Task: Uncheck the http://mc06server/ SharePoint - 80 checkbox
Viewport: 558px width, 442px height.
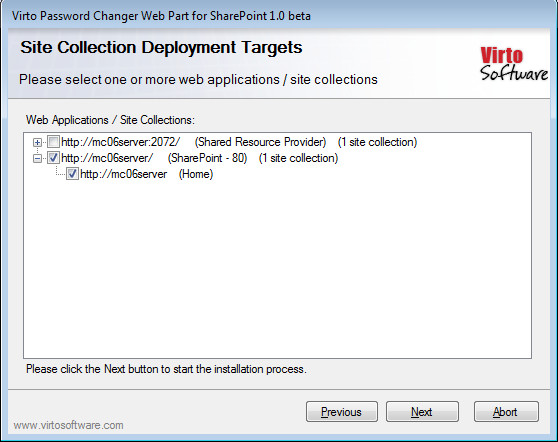Action: point(53,158)
